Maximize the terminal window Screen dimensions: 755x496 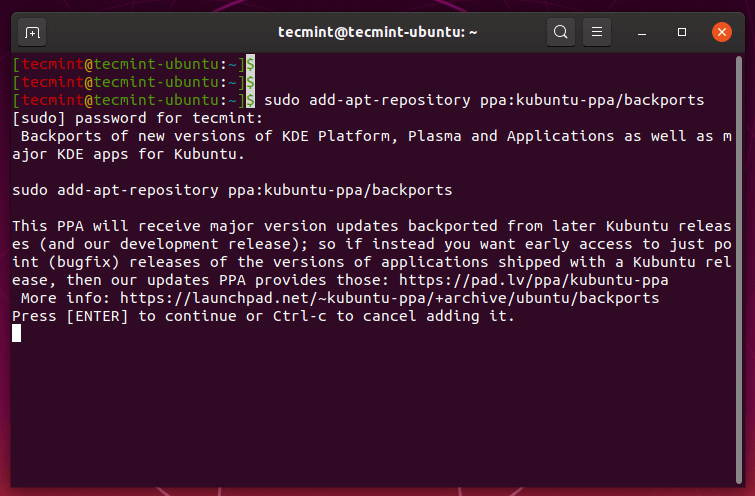[x=682, y=32]
